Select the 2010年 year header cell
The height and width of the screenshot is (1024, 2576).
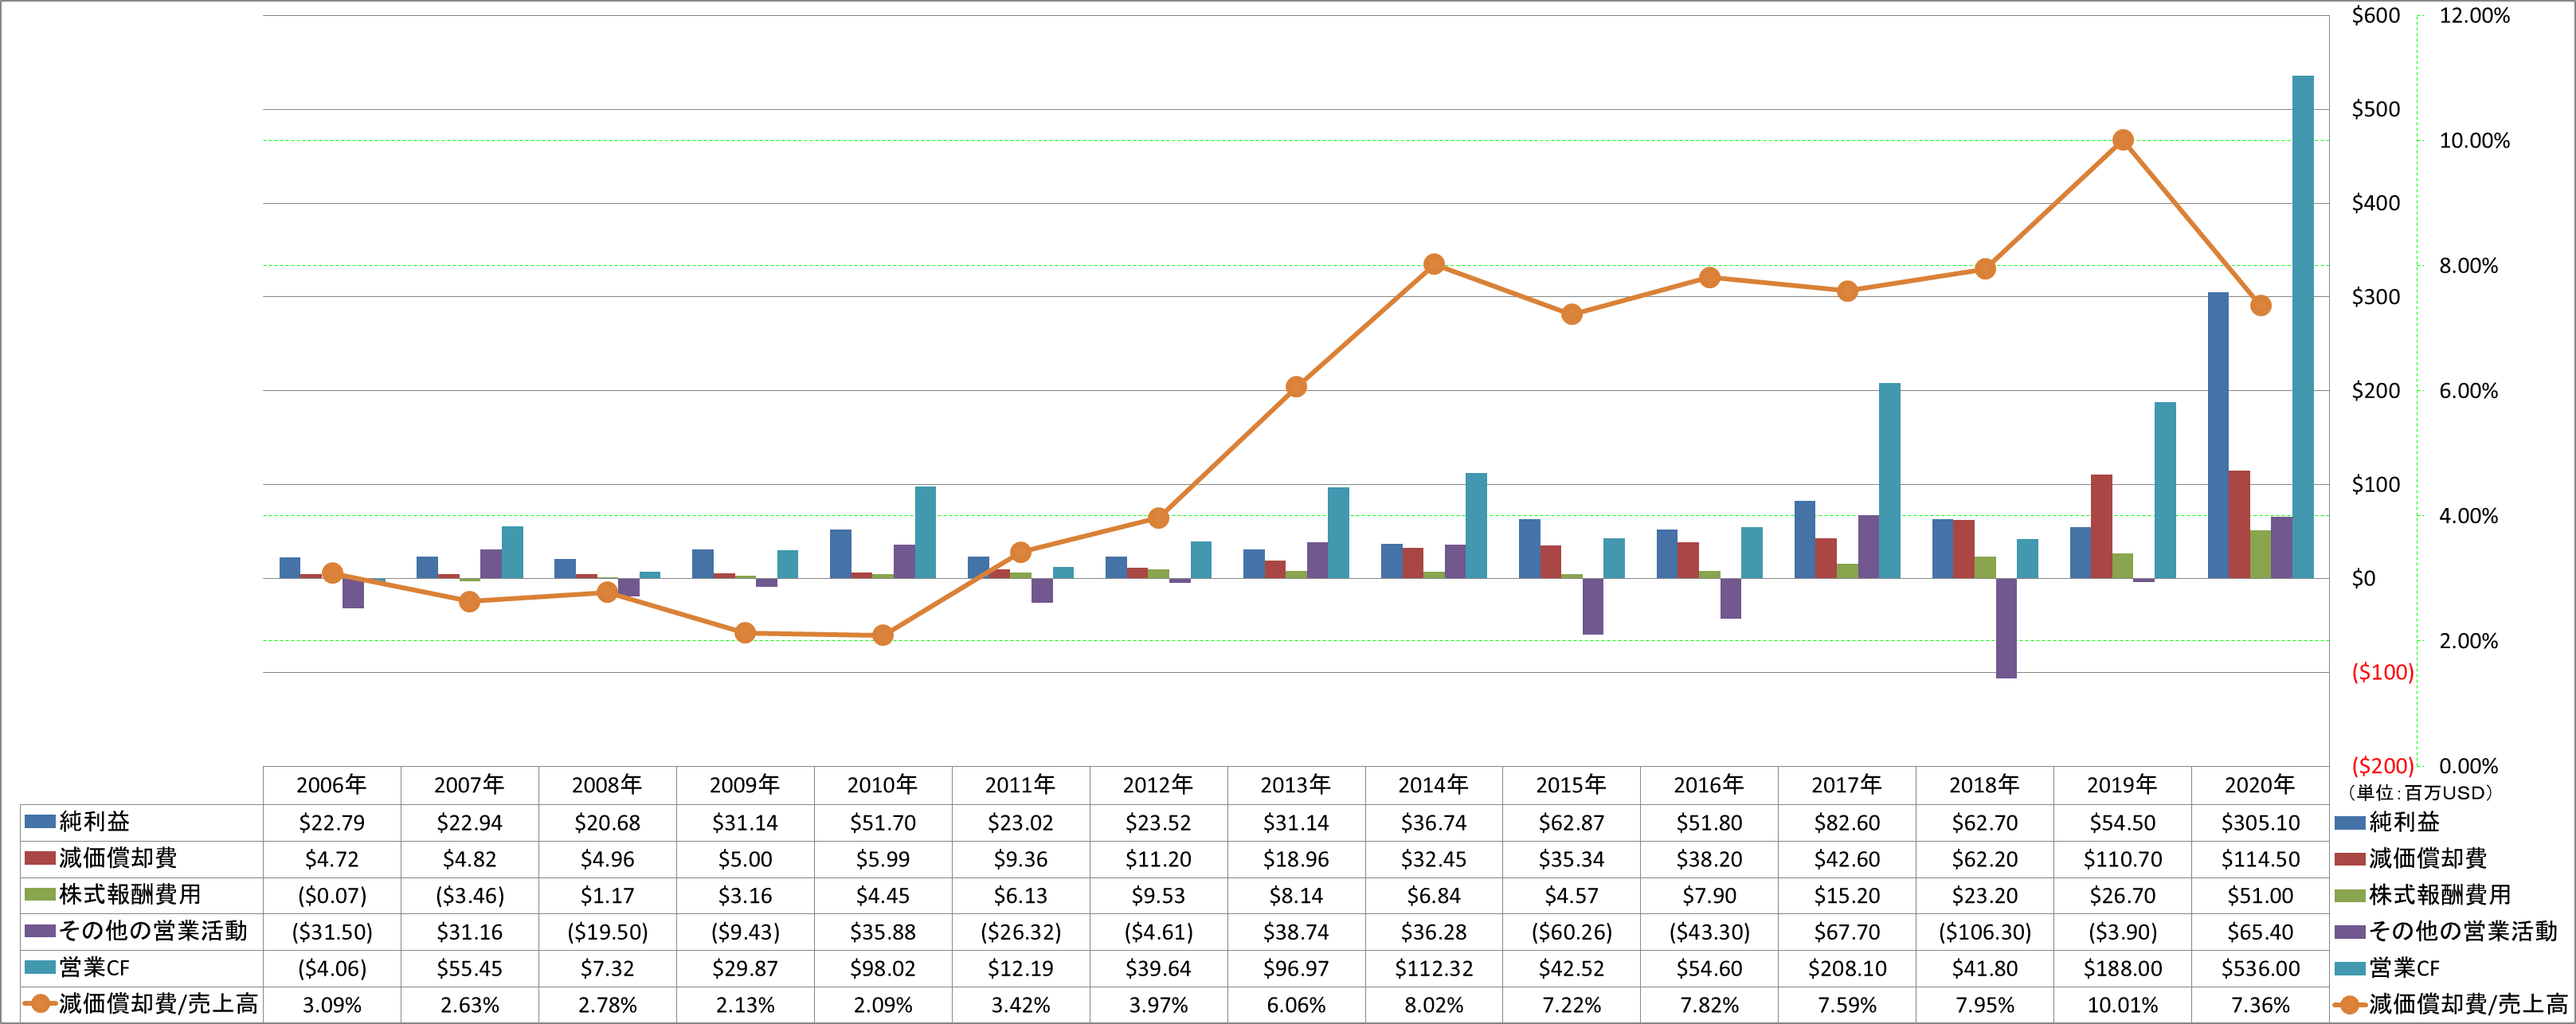point(882,785)
